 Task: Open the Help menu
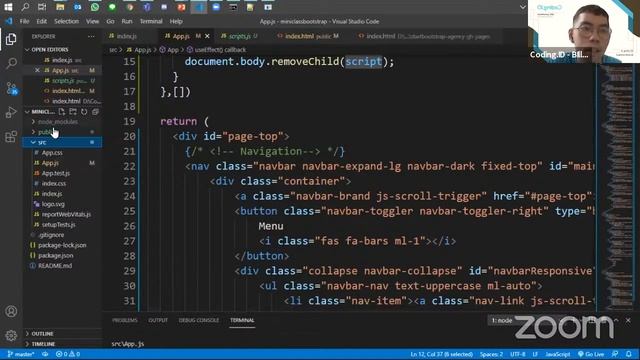click(176, 21)
